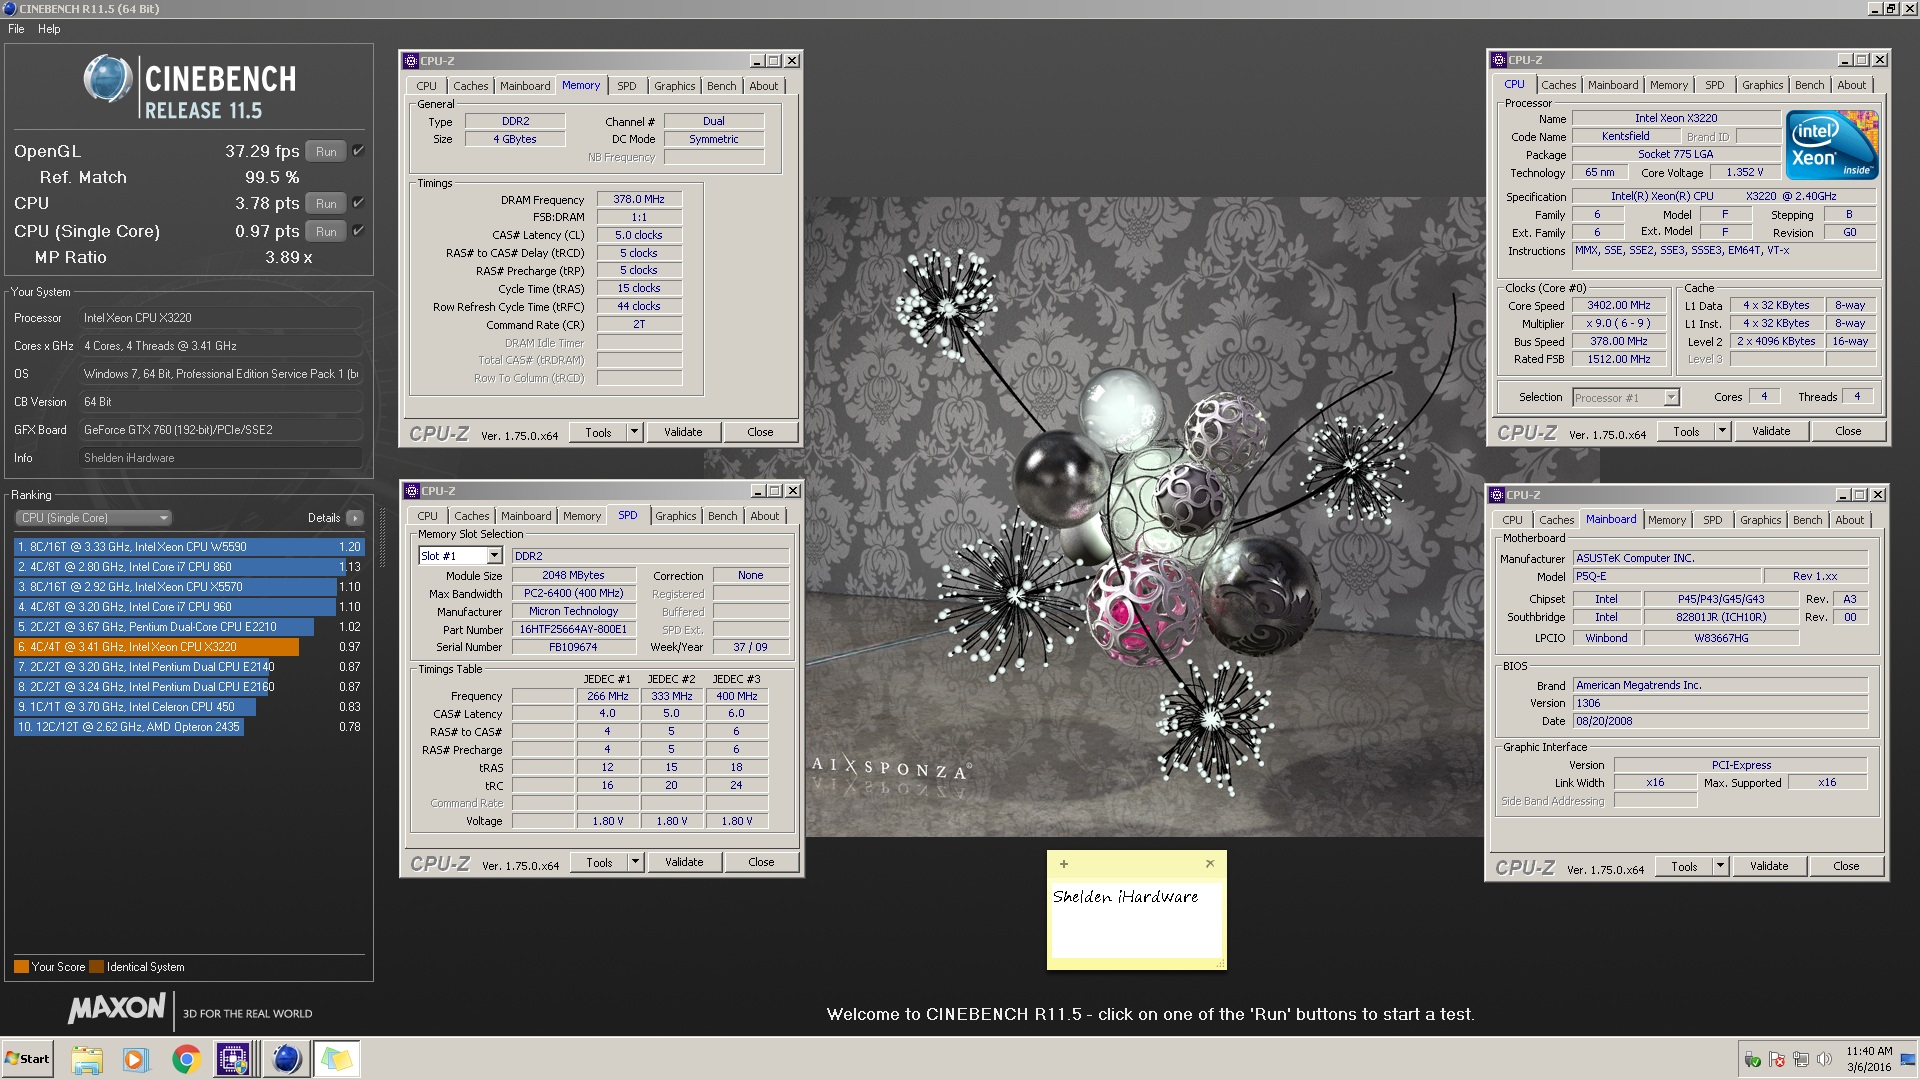
Task: Click the Memory CPU-Z window title icon
Action: click(411, 61)
